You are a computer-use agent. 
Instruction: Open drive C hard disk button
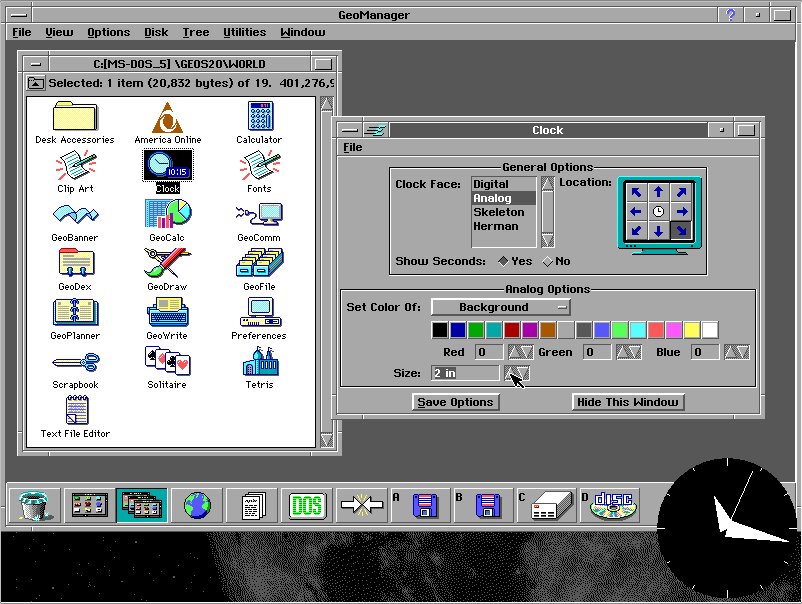pos(546,505)
